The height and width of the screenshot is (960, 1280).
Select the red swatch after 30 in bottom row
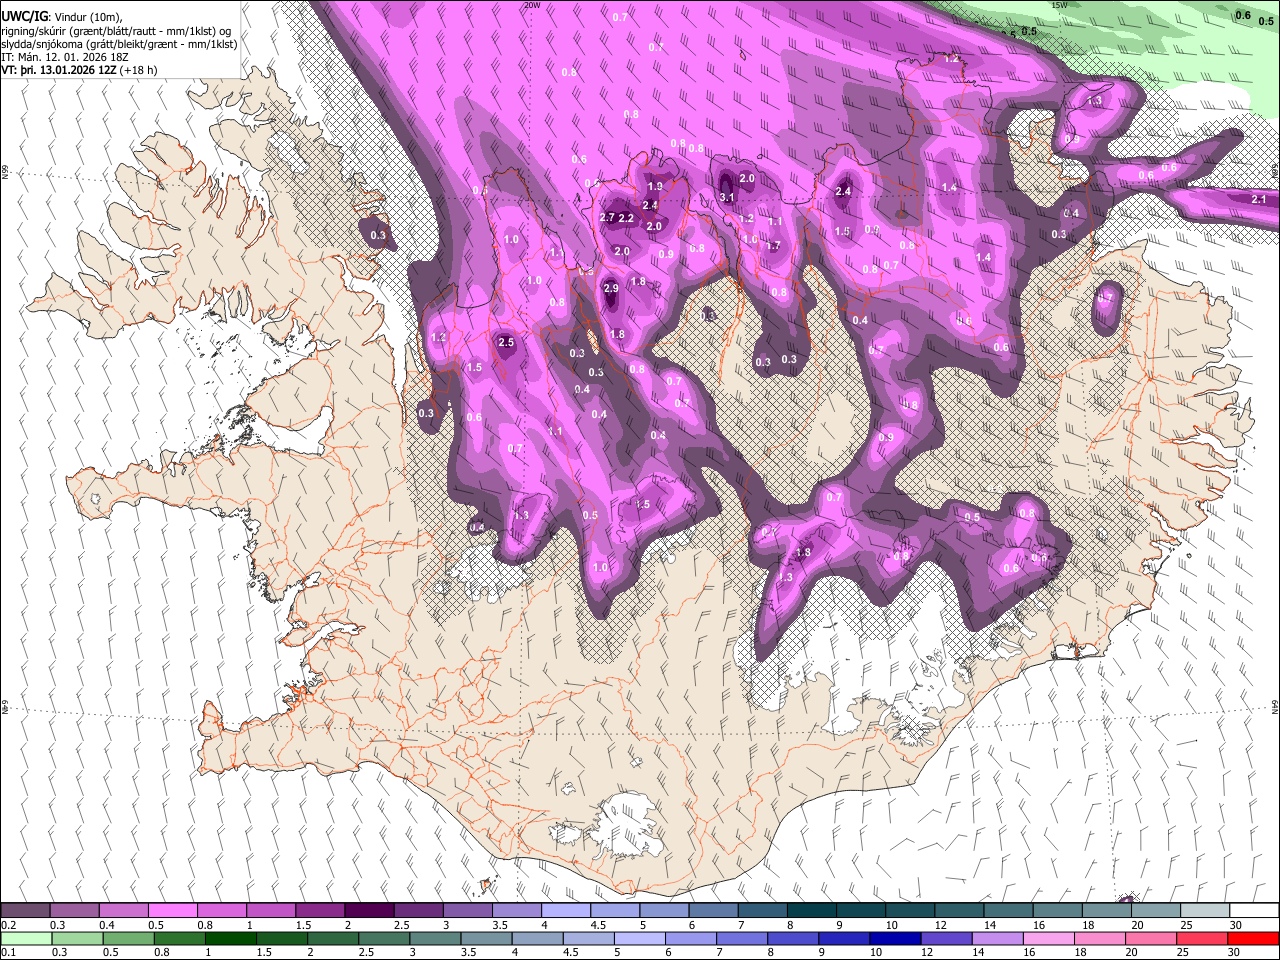[1254, 938]
